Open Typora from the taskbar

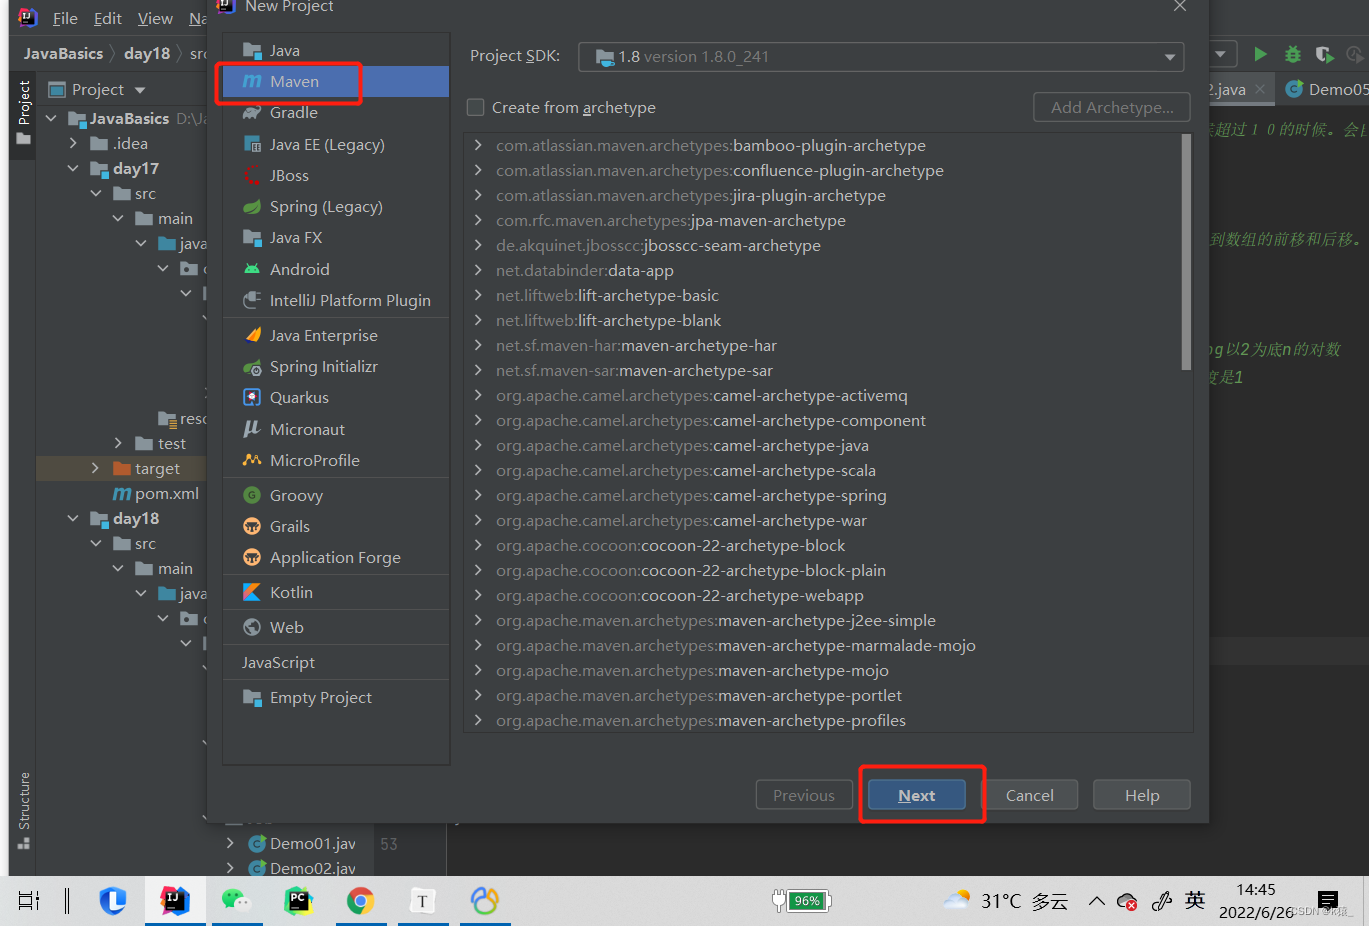(422, 901)
